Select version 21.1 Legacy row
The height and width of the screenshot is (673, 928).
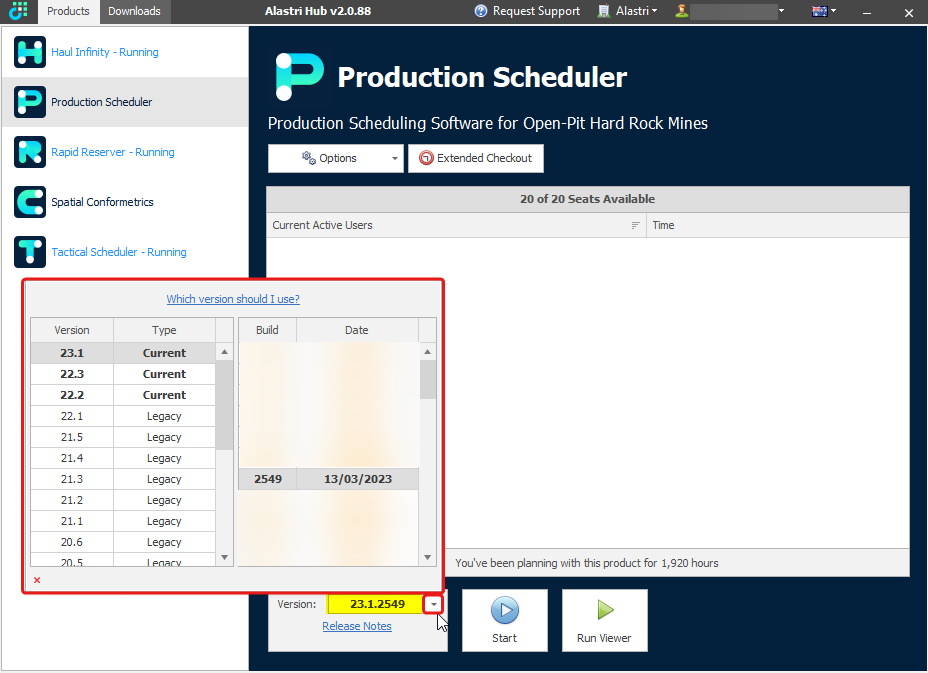point(123,521)
